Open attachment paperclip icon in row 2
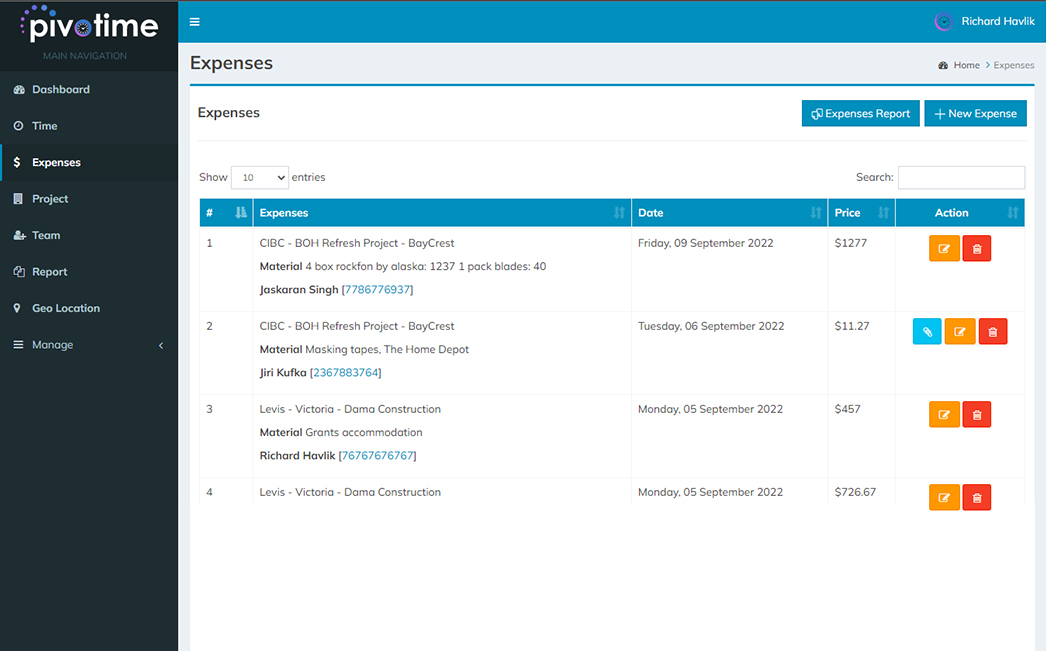 coord(927,332)
